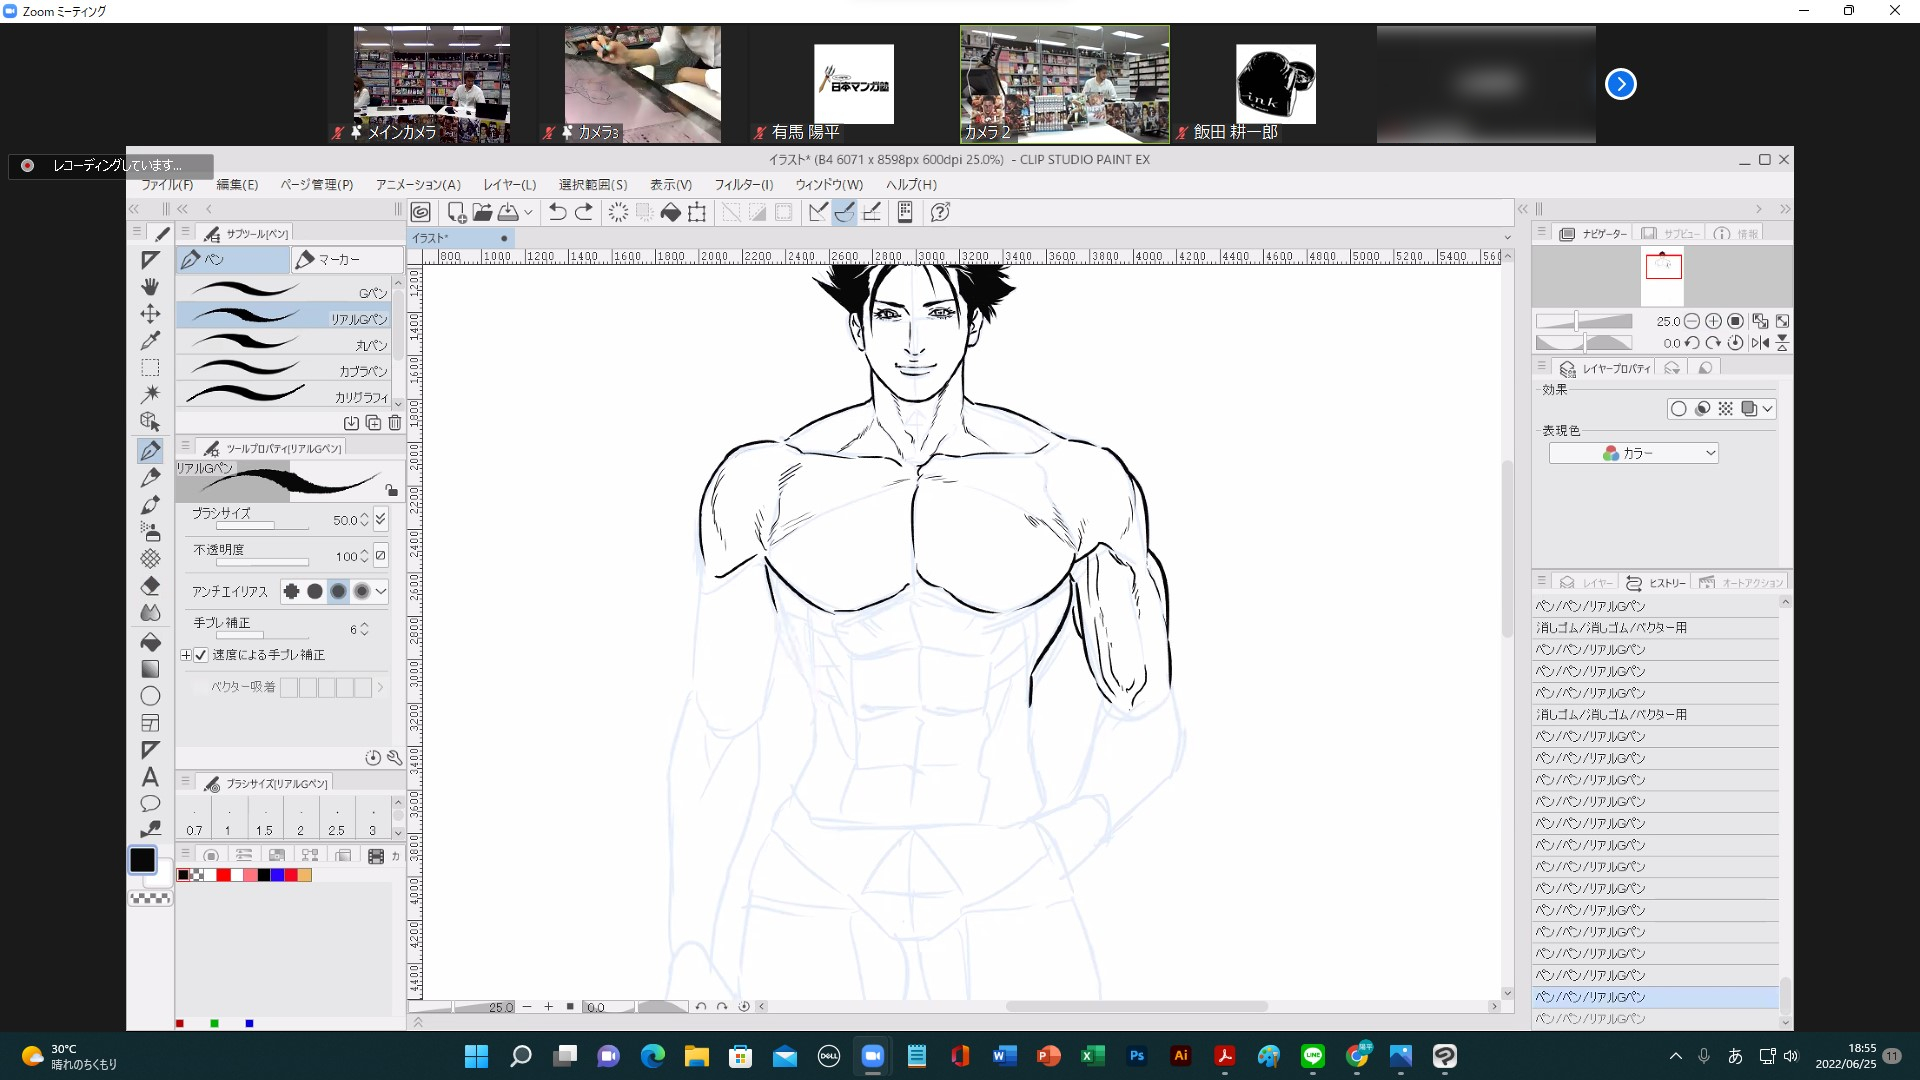Expand the Layer Property effect dropdown arrow

click(1768, 409)
